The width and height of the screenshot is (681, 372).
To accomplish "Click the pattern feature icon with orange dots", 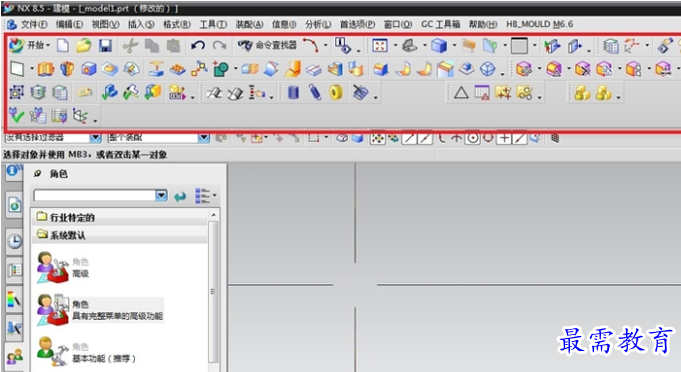I will point(177,69).
